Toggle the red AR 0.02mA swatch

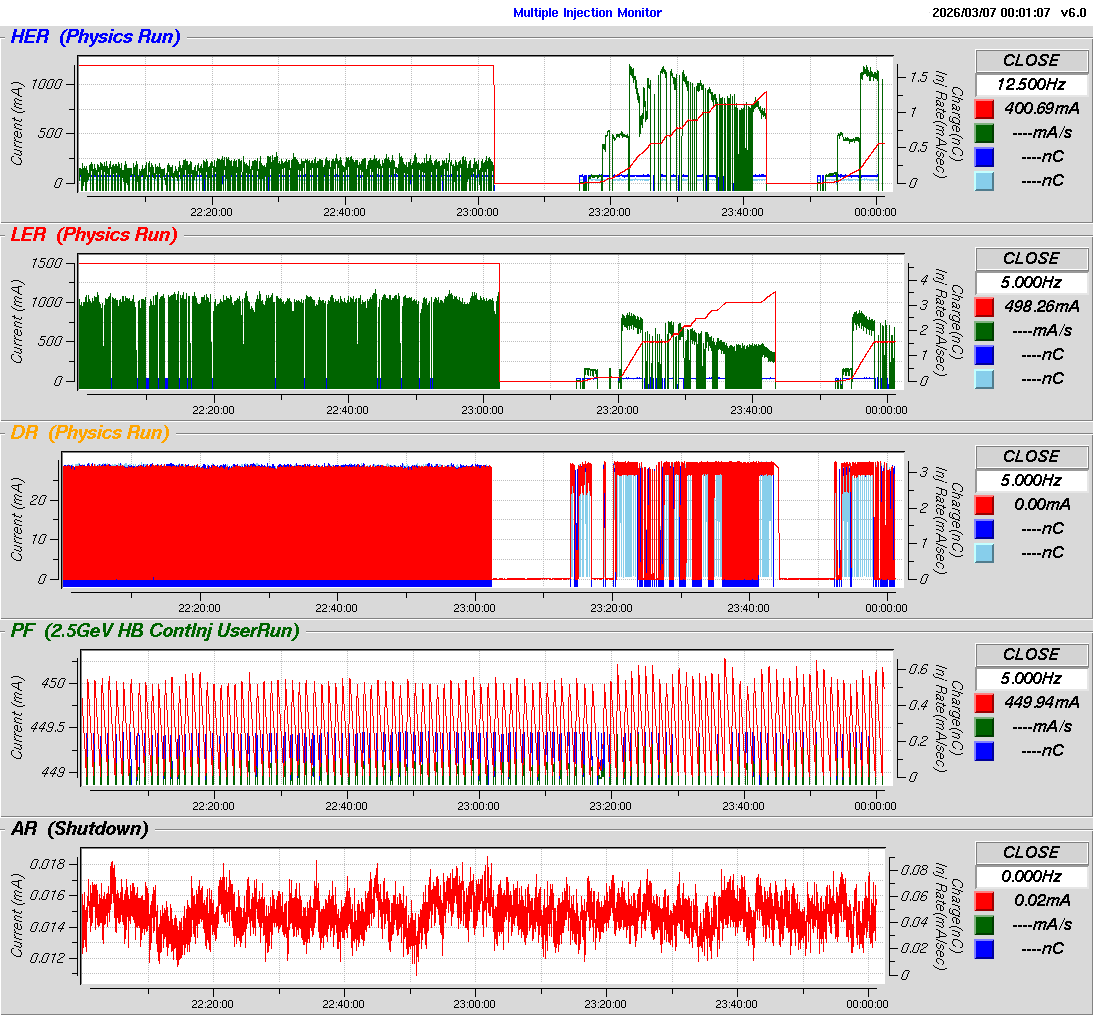pyautogui.click(x=984, y=900)
